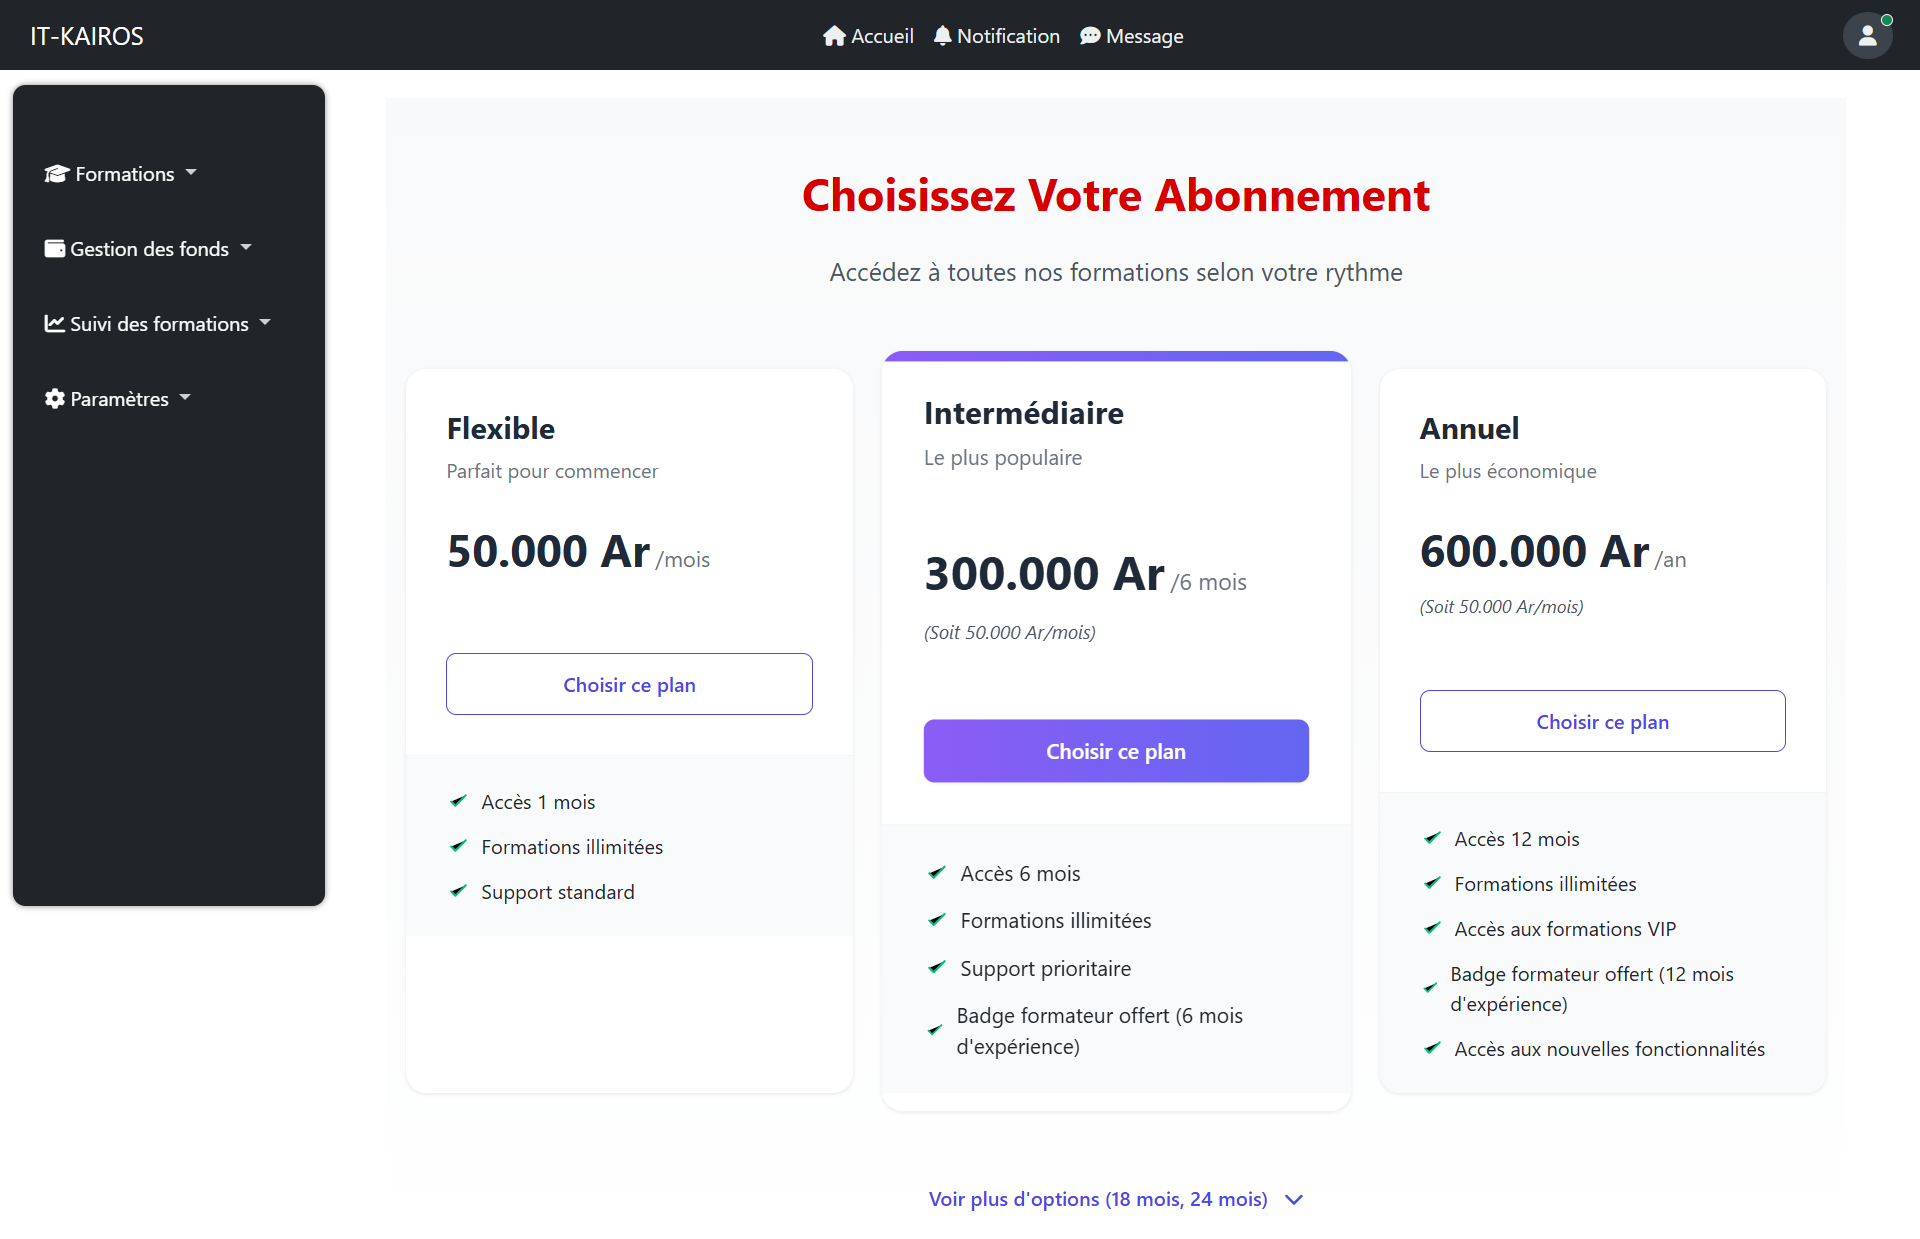
Task: Open the Message menu item
Action: (x=1144, y=36)
